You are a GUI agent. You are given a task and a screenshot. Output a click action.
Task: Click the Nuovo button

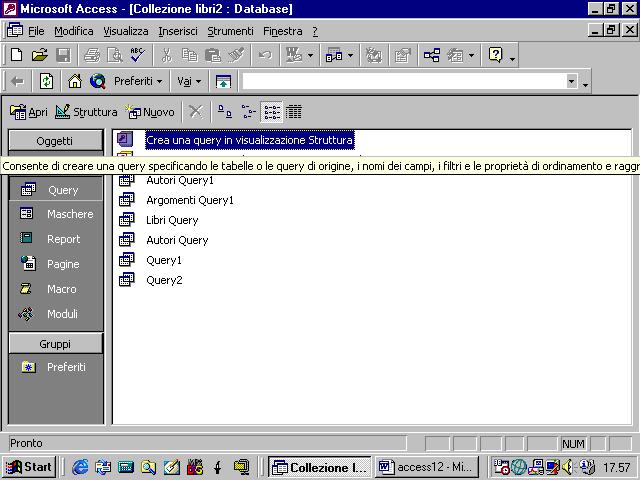(x=150, y=112)
